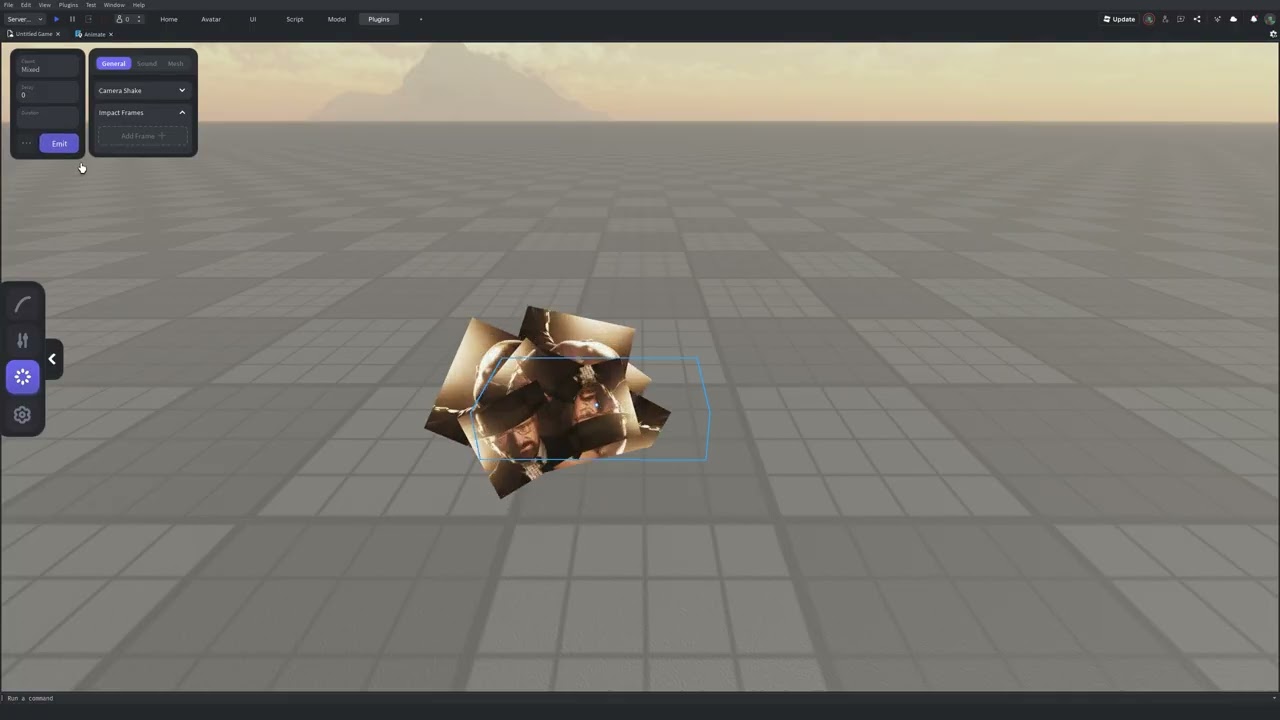The height and width of the screenshot is (720, 1280).
Task: Open the add comment icon
Action: point(1181,19)
